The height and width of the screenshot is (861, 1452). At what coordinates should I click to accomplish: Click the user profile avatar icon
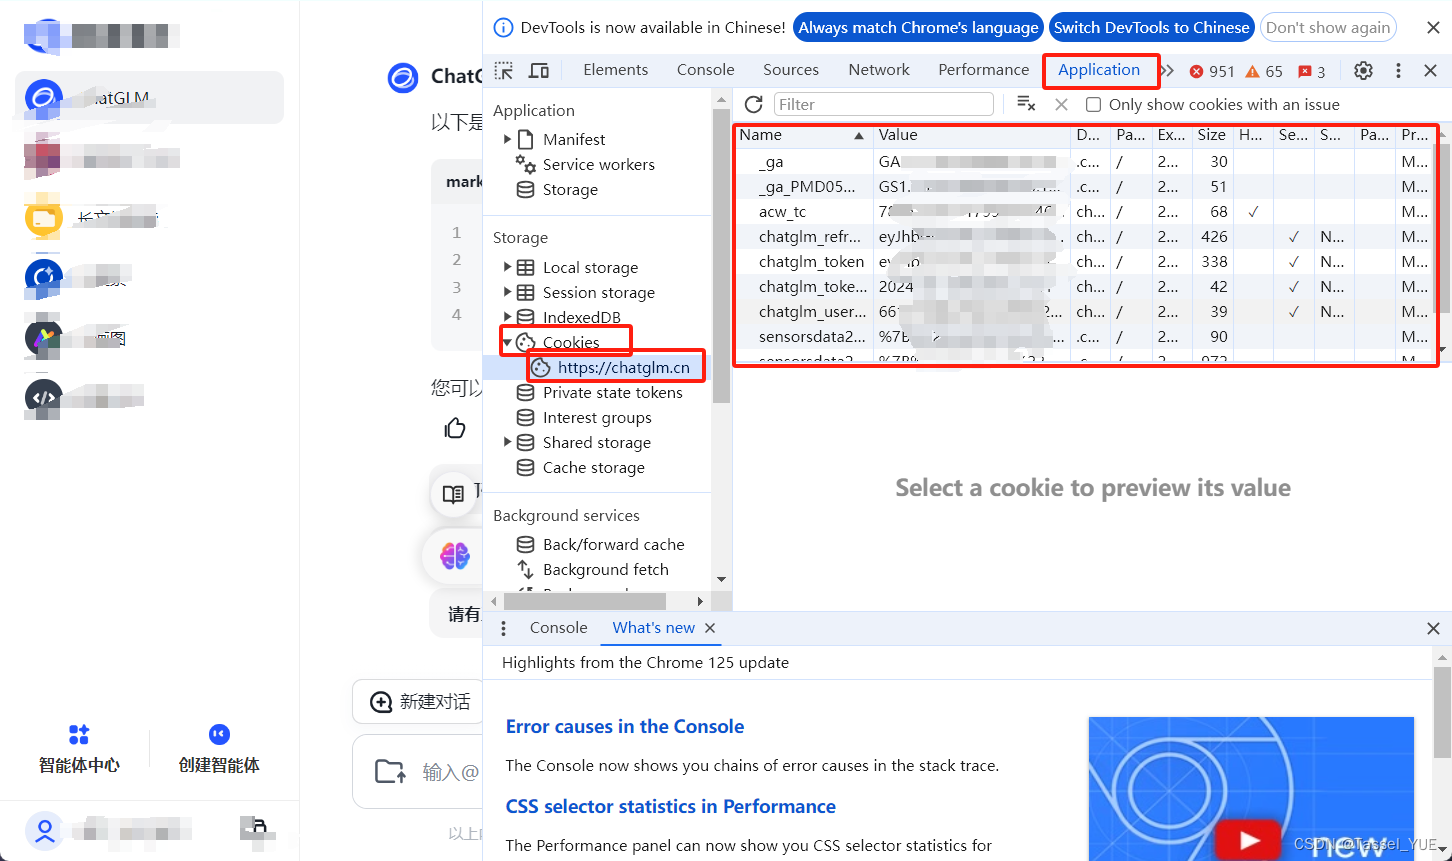(45, 829)
